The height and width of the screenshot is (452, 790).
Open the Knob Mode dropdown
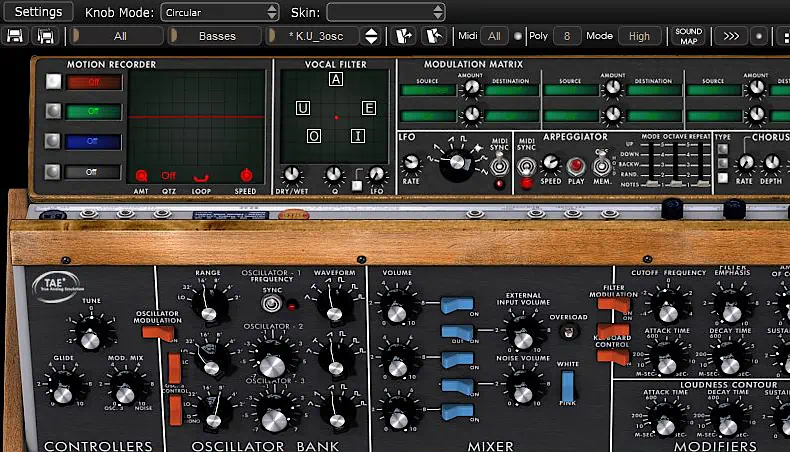[220, 12]
